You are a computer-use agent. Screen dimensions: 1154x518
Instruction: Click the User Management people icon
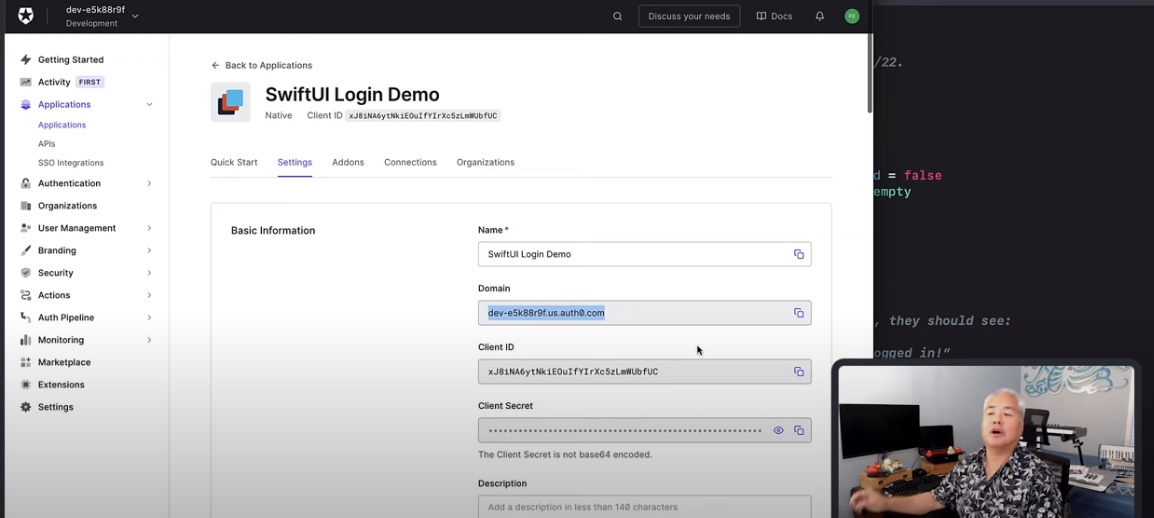(26, 228)
